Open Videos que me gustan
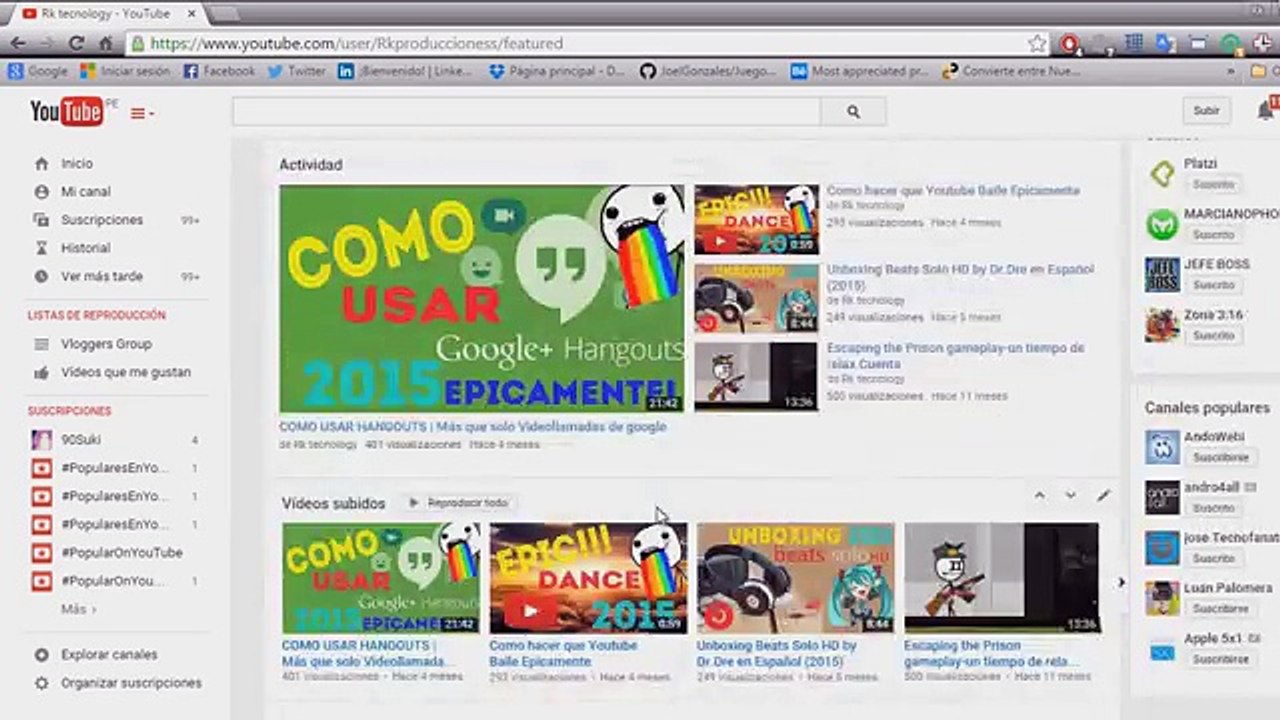Image resolution: width=1280 pixels, height=720 pixels. click(x=126, y=372)
